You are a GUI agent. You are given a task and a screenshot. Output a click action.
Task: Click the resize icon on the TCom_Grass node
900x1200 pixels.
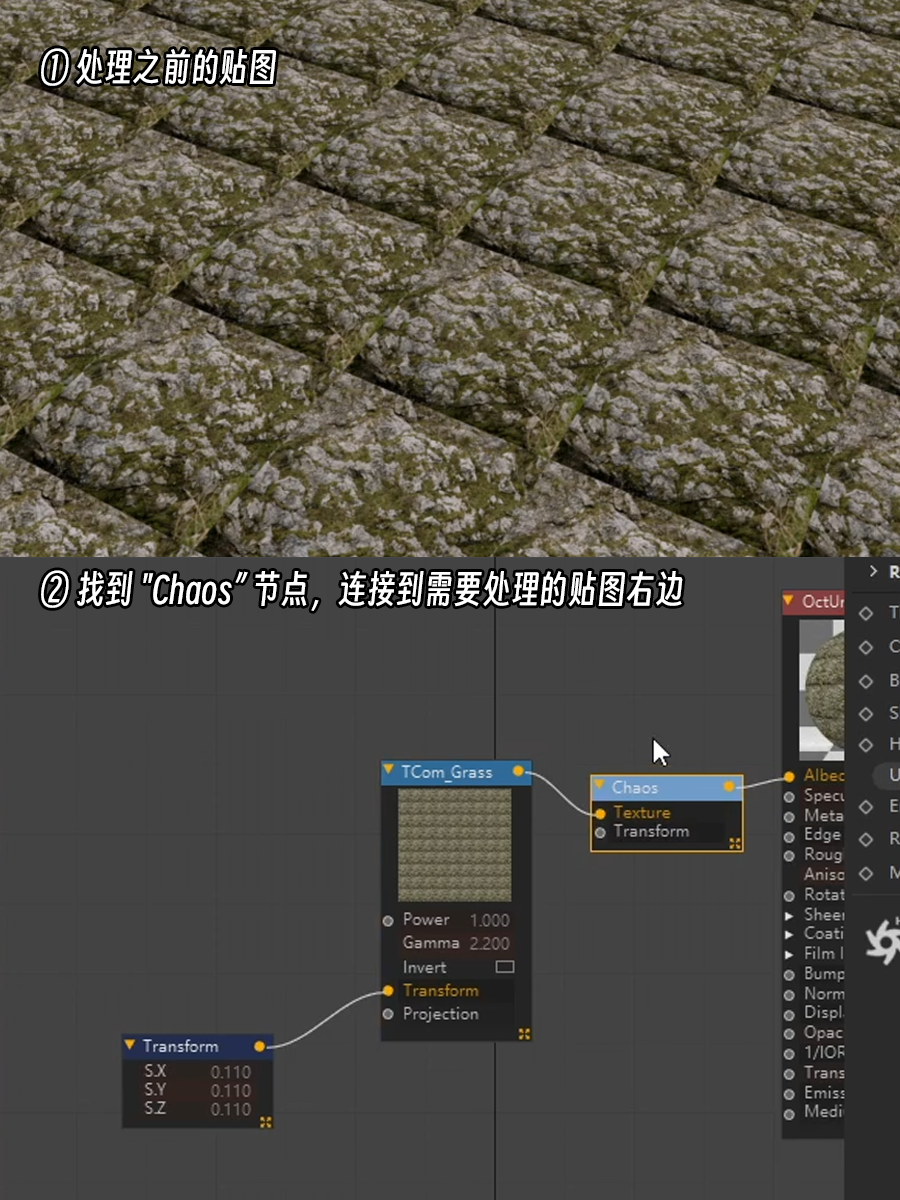point(524,1032)
